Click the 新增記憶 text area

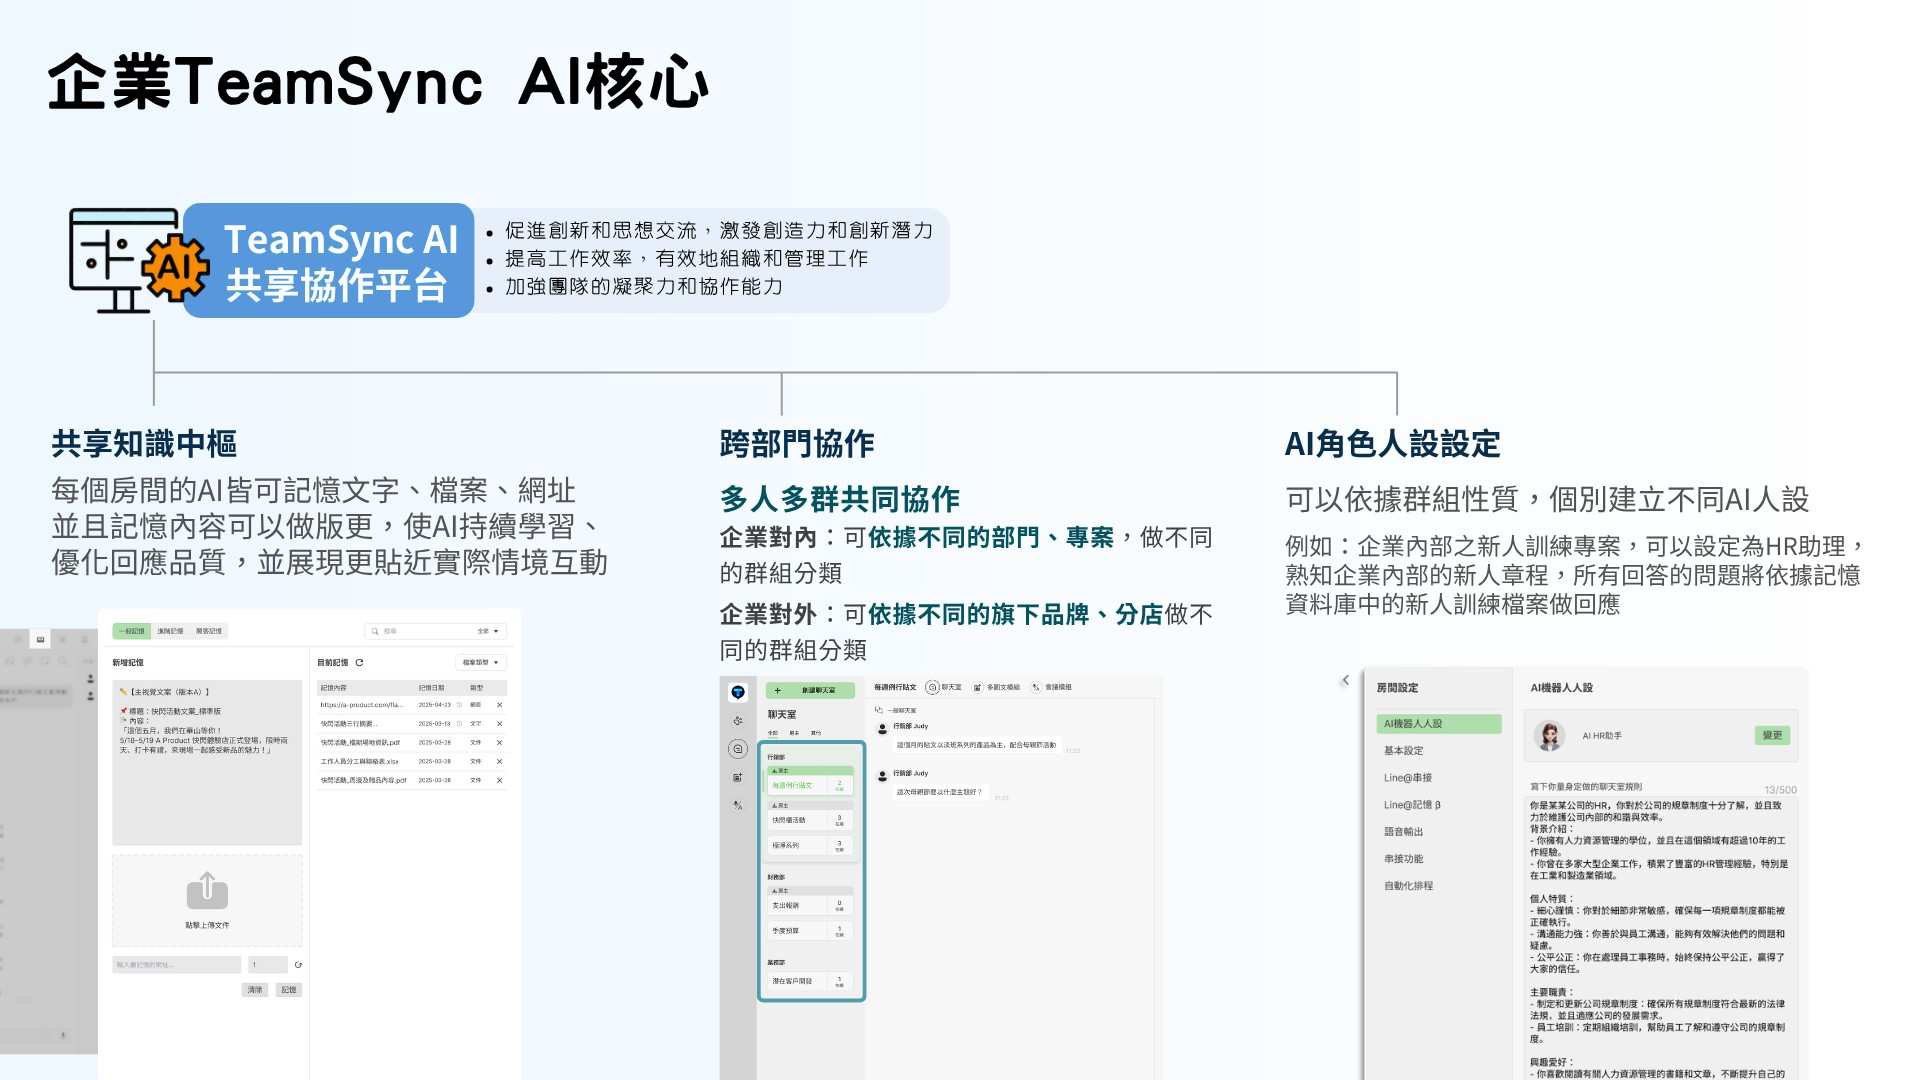[x=207, y=763]
